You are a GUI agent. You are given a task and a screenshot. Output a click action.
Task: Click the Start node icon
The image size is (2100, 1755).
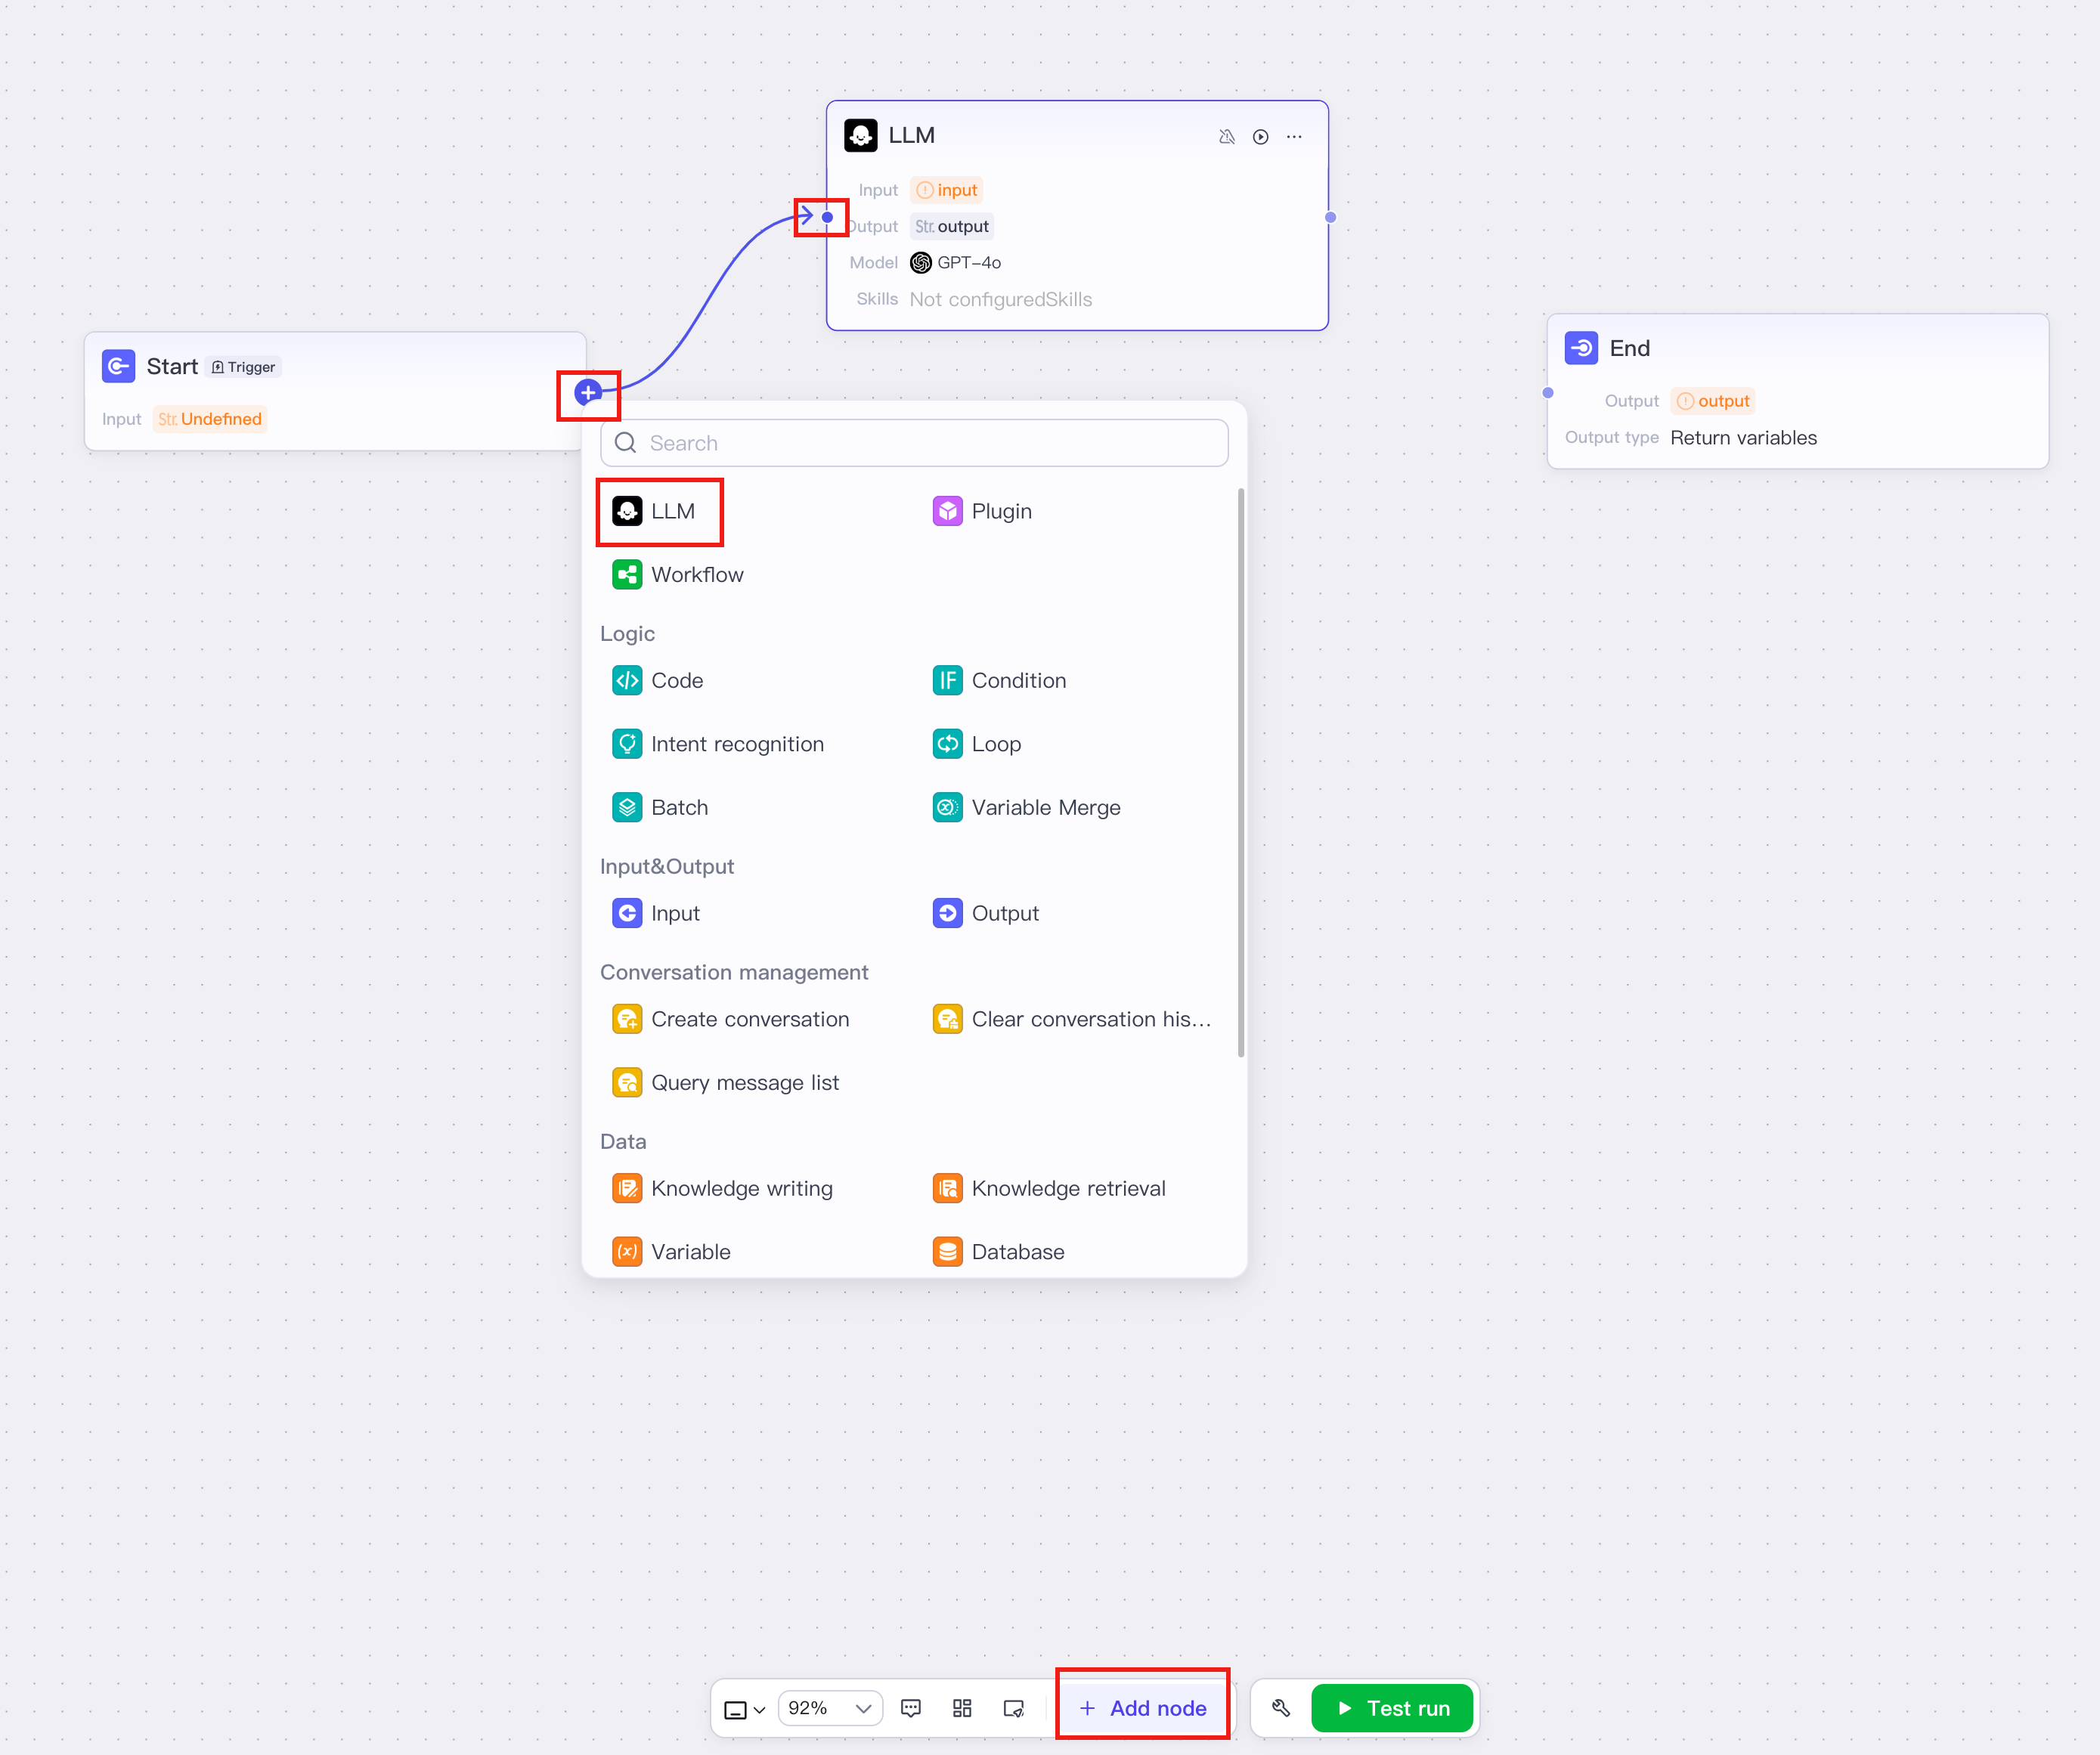click(118, 367)
